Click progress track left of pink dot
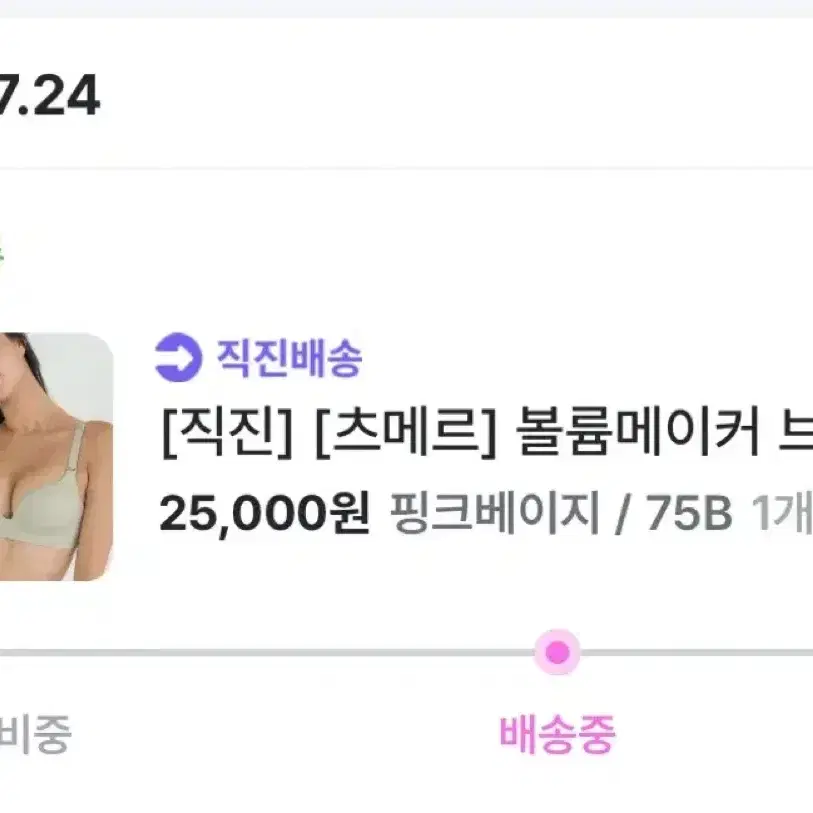This screenshot has height=813, width=813. (267, 652)
